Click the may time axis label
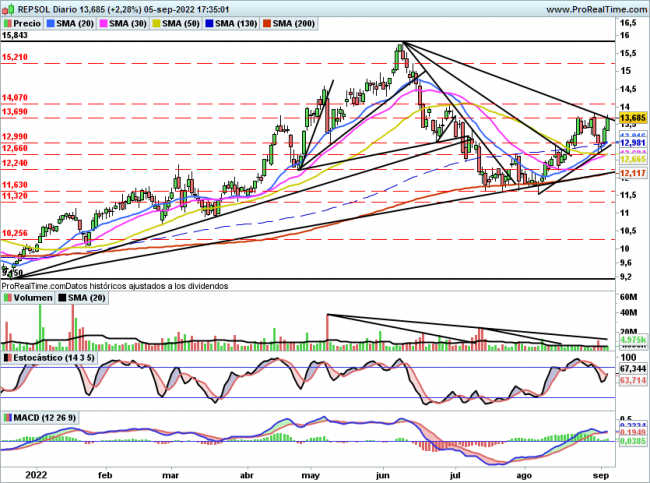The height and width of the screenshot is (483, 650). pyautogui.click(x=310, y=475)
